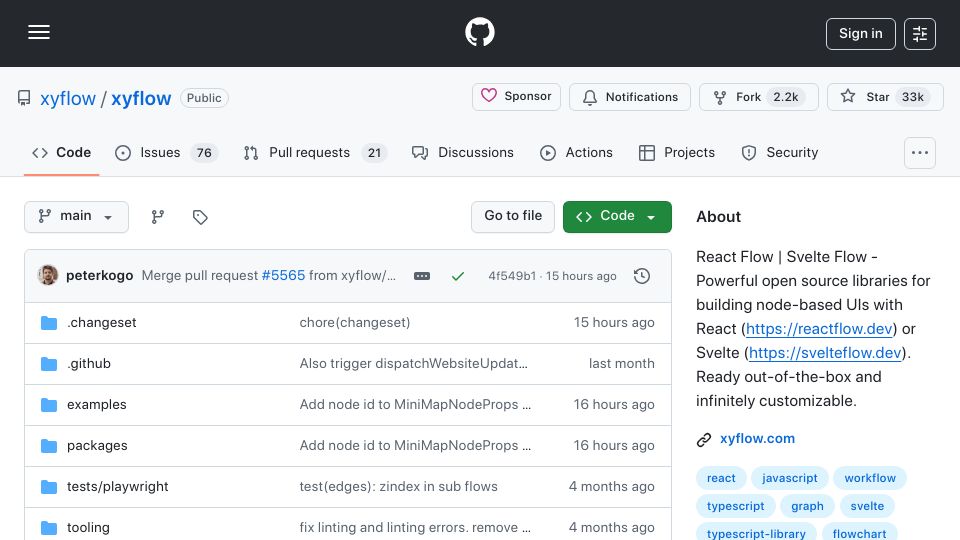This screenshot has height=540, width=960.
Task: Open examples row 'Add node id' commit
Action: pos(415,405)
